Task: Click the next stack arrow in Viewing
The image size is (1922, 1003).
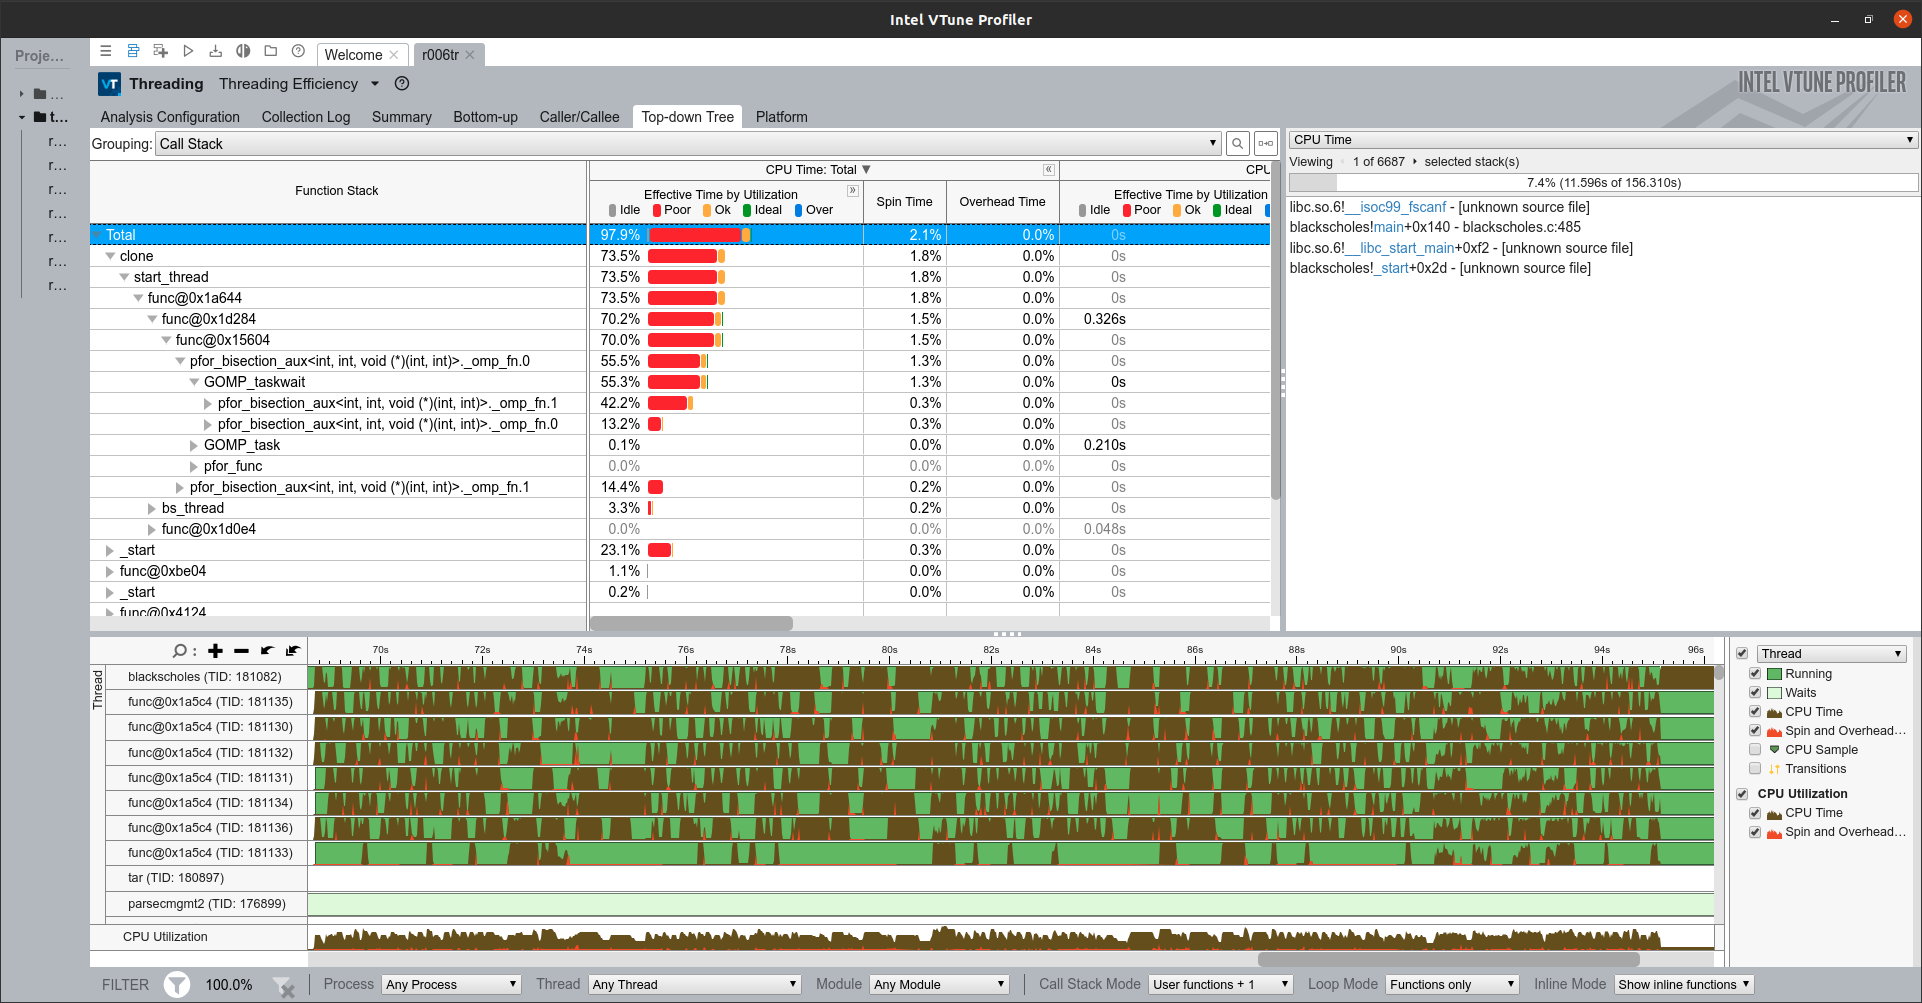Action: tap(1415, 162)
